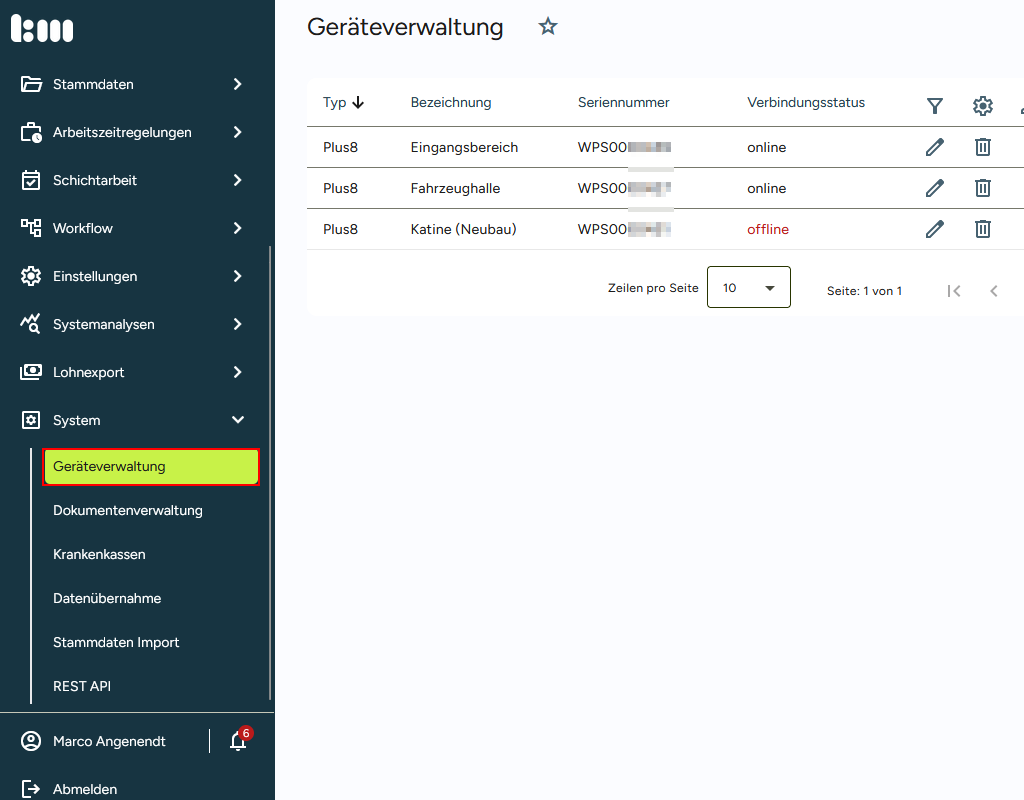Select the REST API menu entry
This screenshot has width=1024, height=800.
[82, 686]
